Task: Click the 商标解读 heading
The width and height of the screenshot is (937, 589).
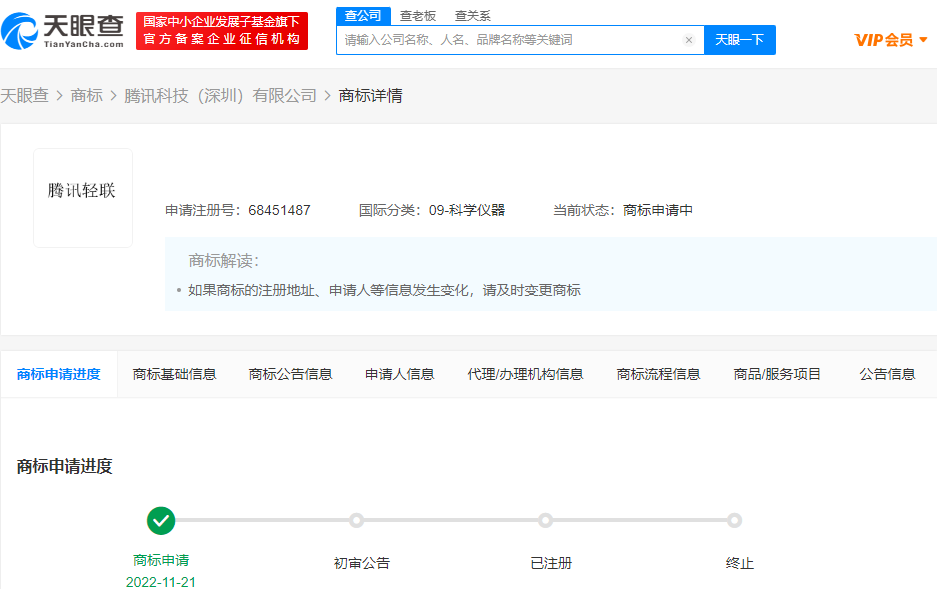Action: (x=223, y=261)
